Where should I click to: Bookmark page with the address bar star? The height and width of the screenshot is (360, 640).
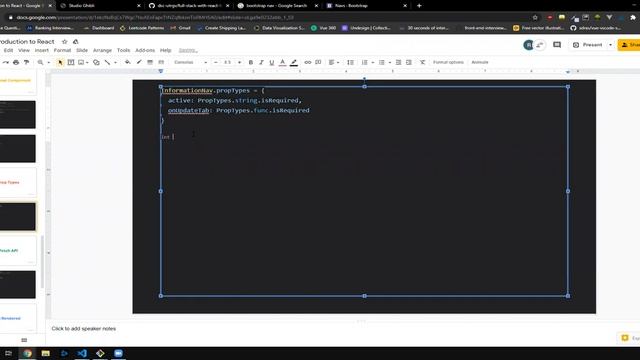[x=535, y=18]
